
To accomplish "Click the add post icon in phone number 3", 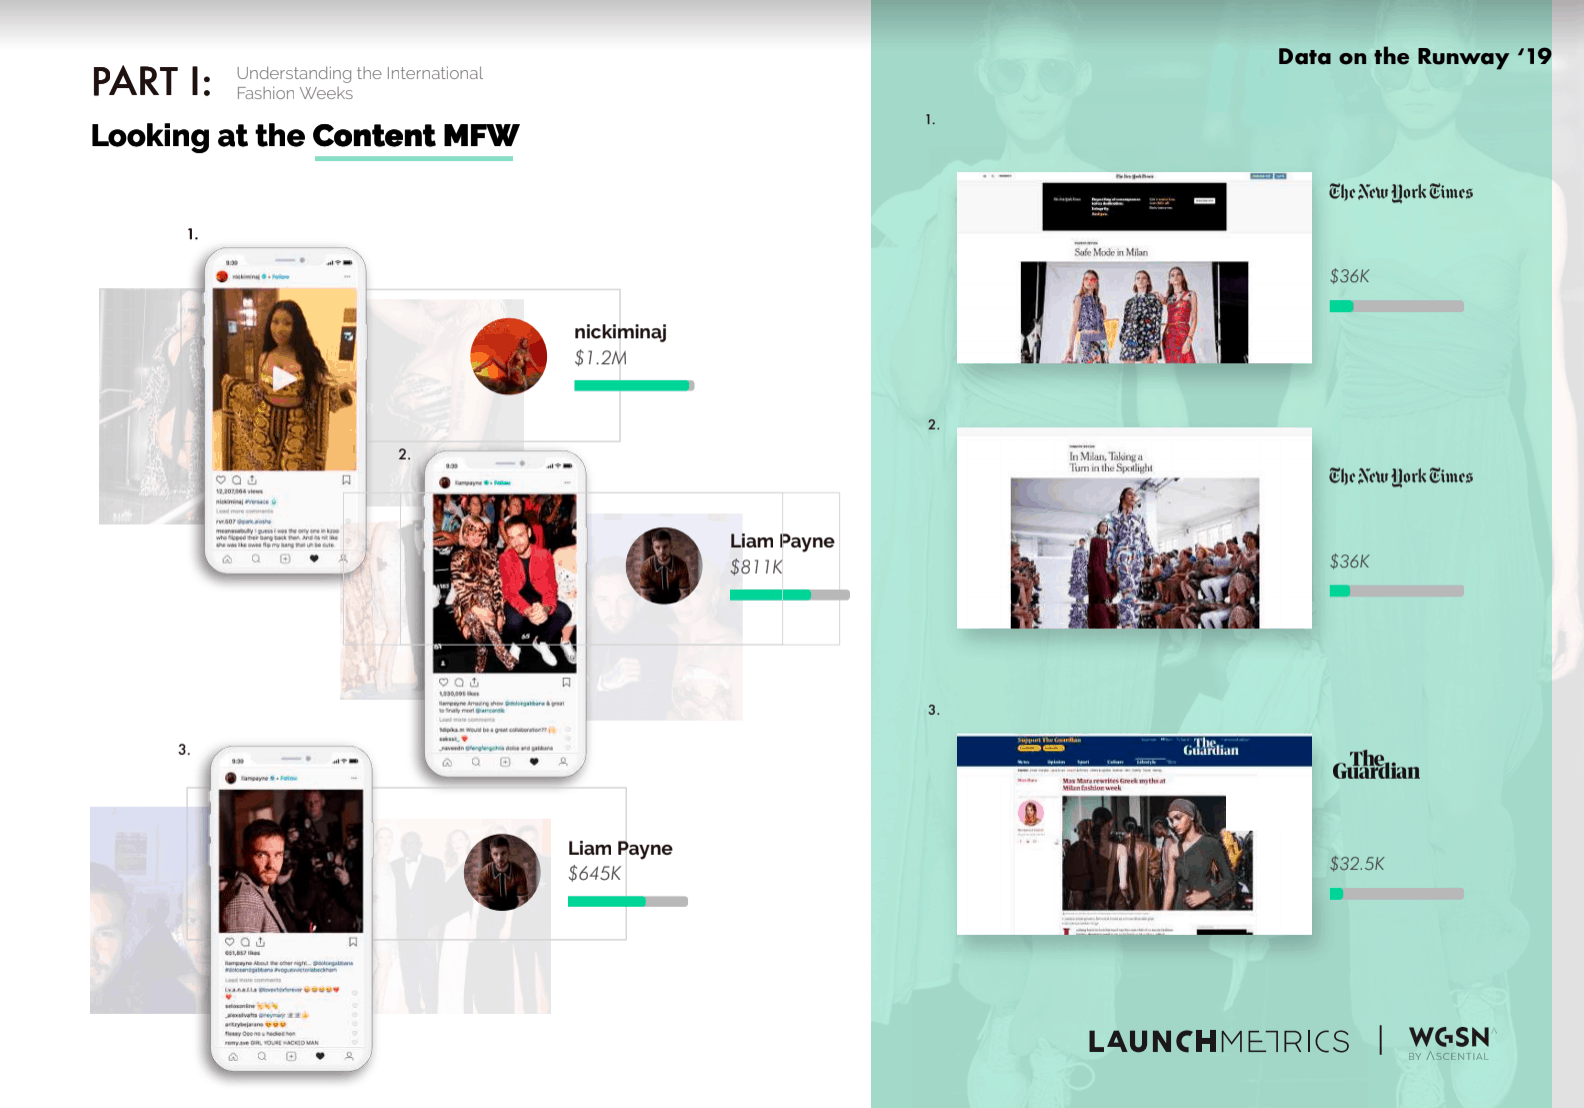I will click(291, 1056).
